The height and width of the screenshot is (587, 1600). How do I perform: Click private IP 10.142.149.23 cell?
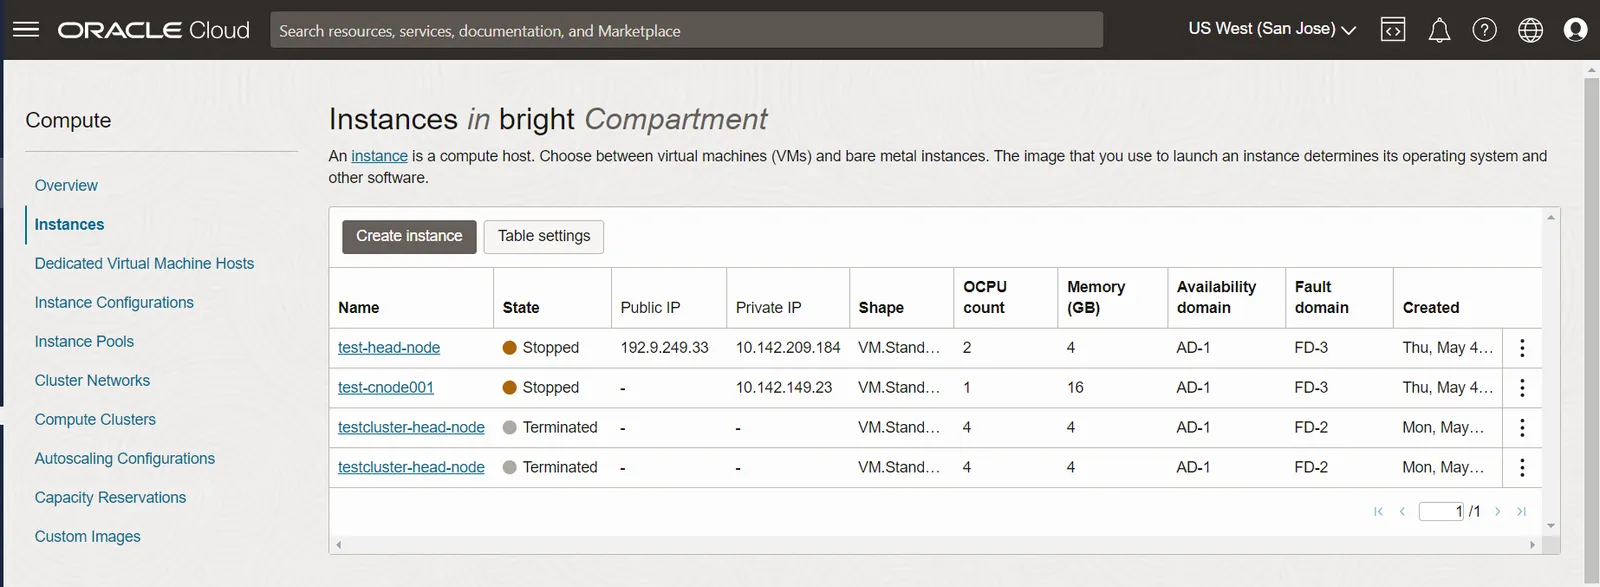click(784, 388)
